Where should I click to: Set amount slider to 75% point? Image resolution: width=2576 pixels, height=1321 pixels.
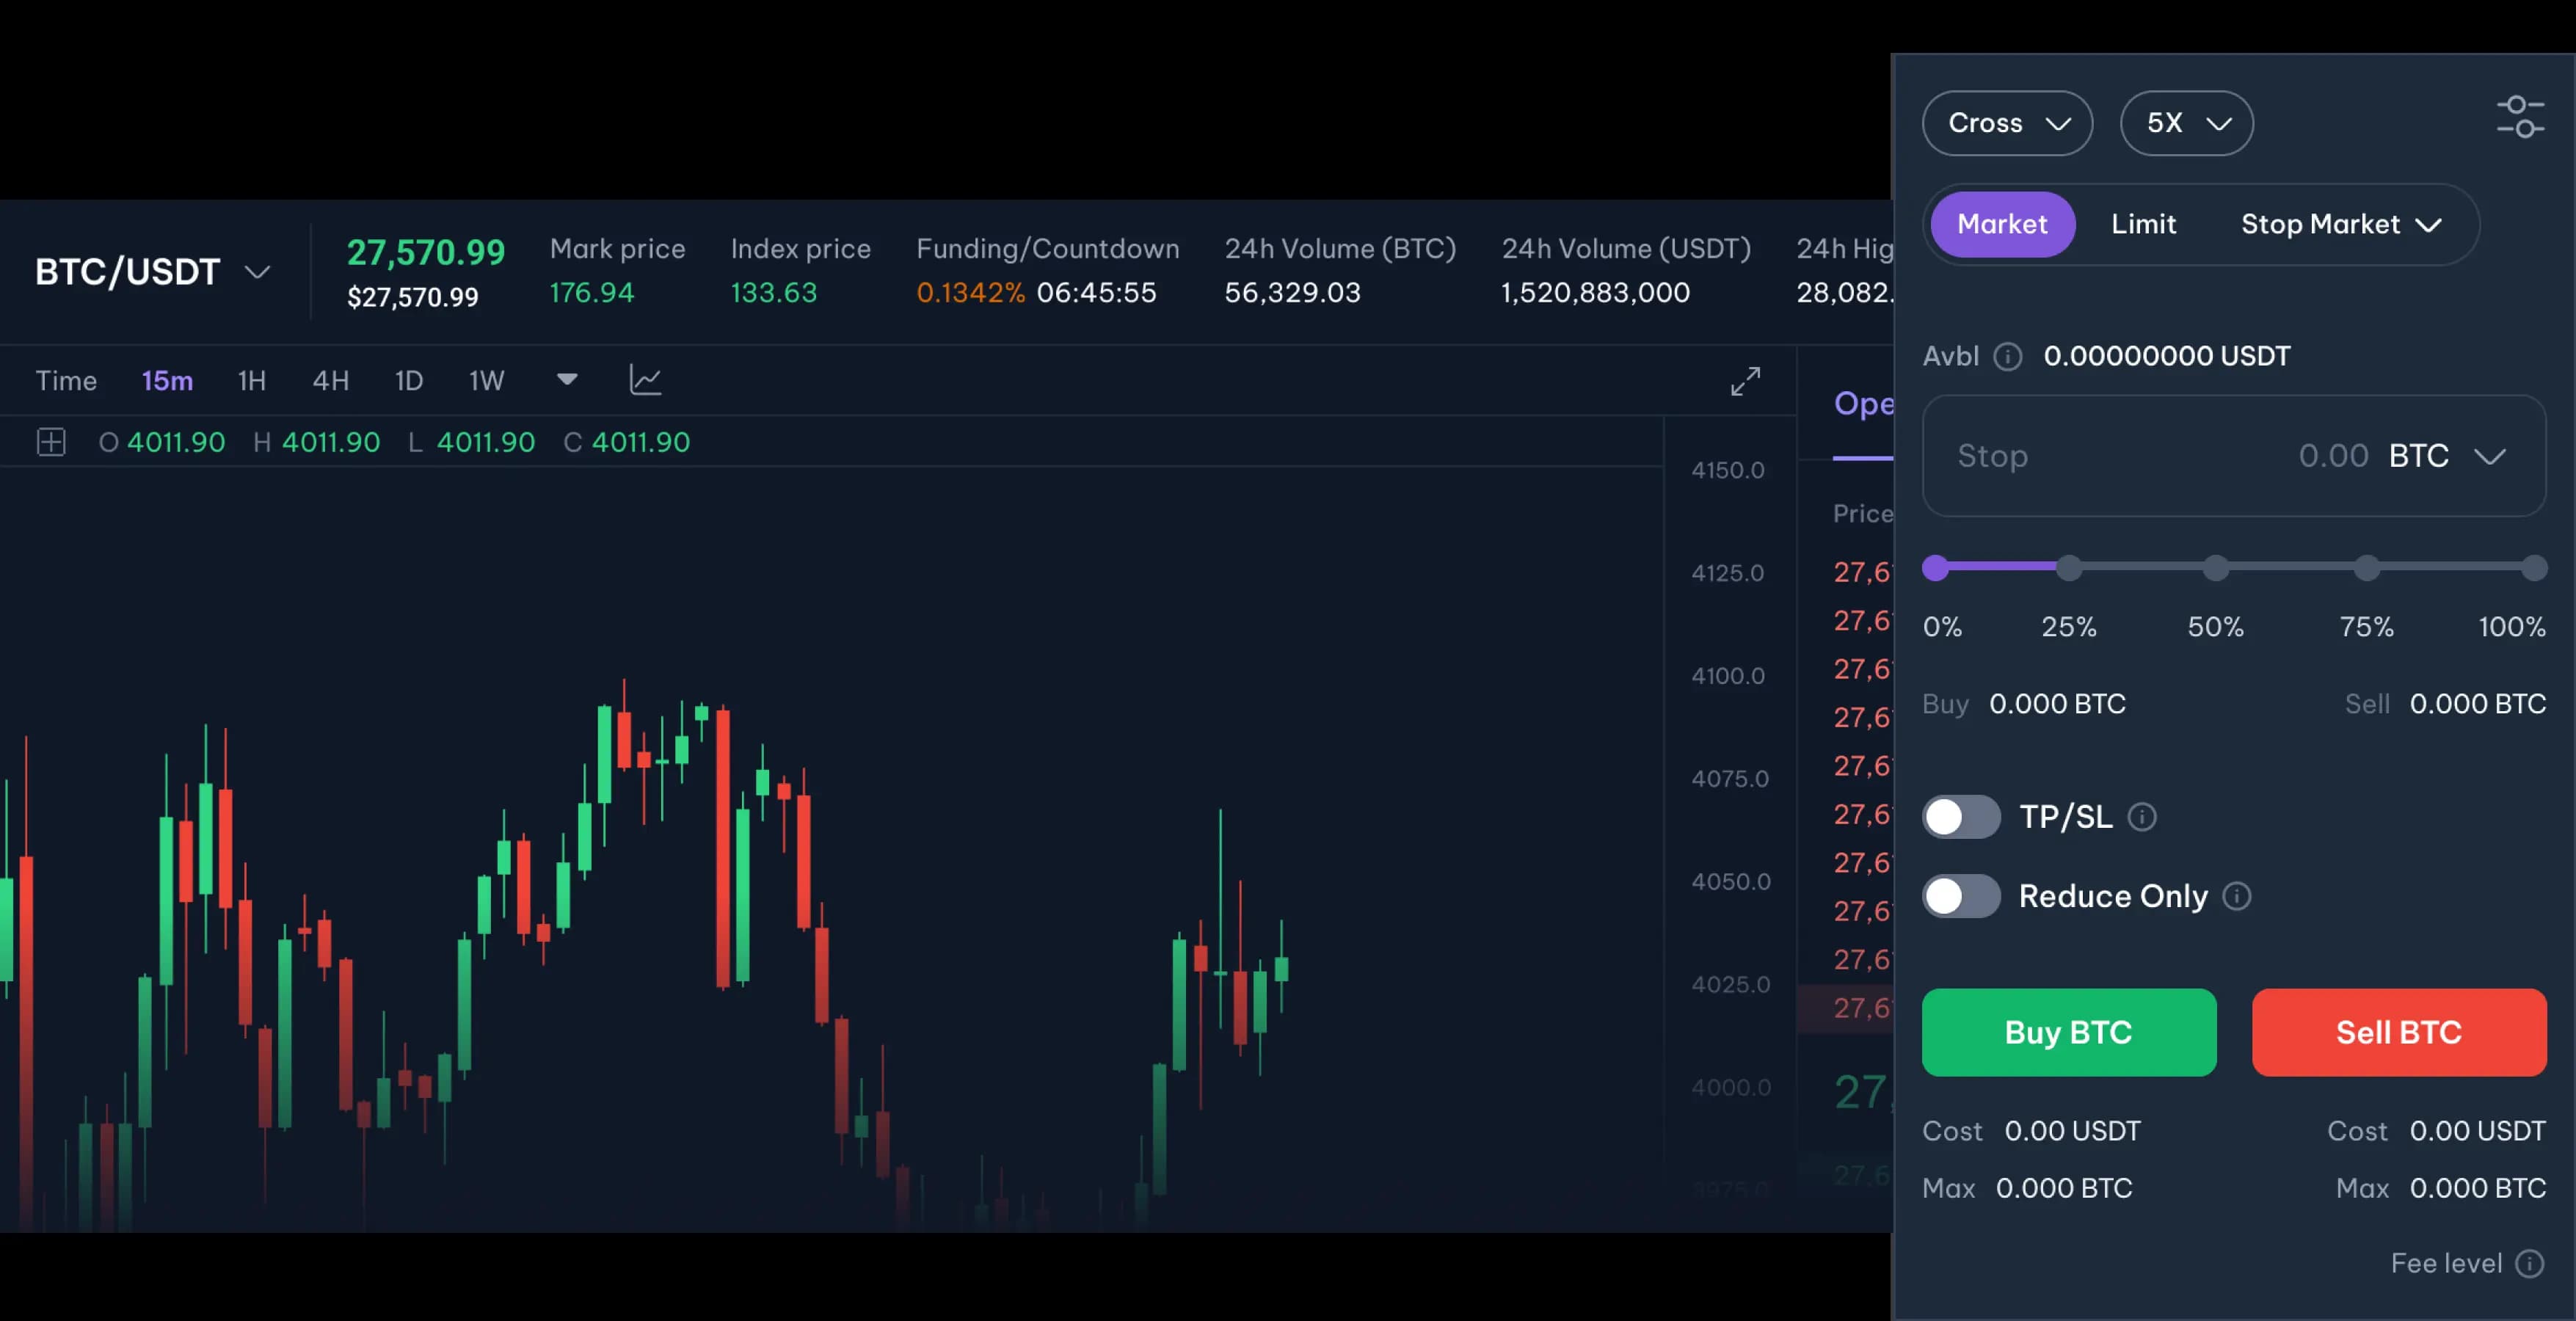click(2366, 568)
